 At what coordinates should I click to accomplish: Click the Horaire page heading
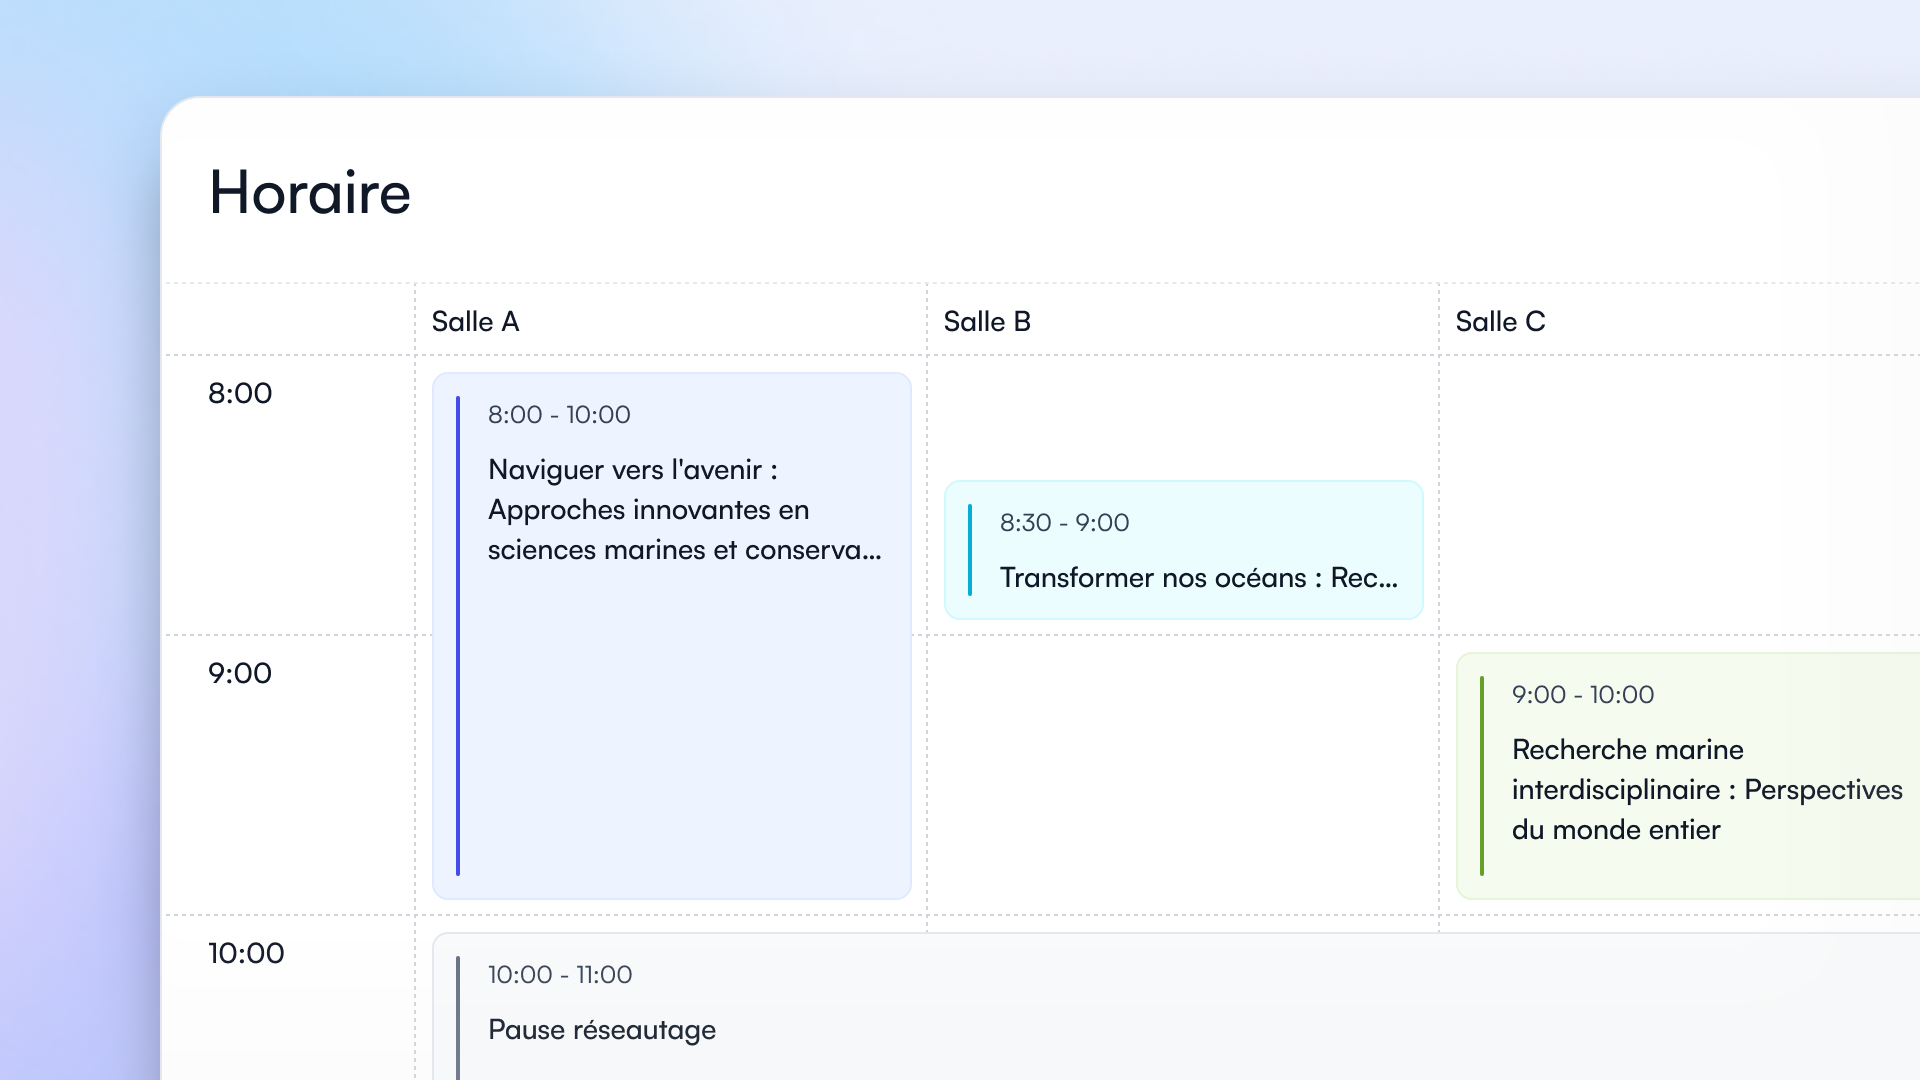click(310, 192)
